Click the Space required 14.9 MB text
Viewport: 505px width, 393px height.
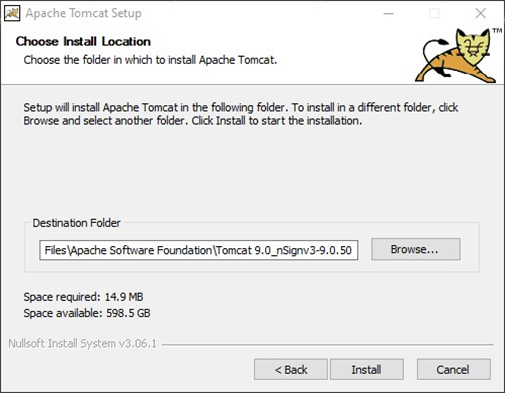pyautogui.click(x=83, y=297)
